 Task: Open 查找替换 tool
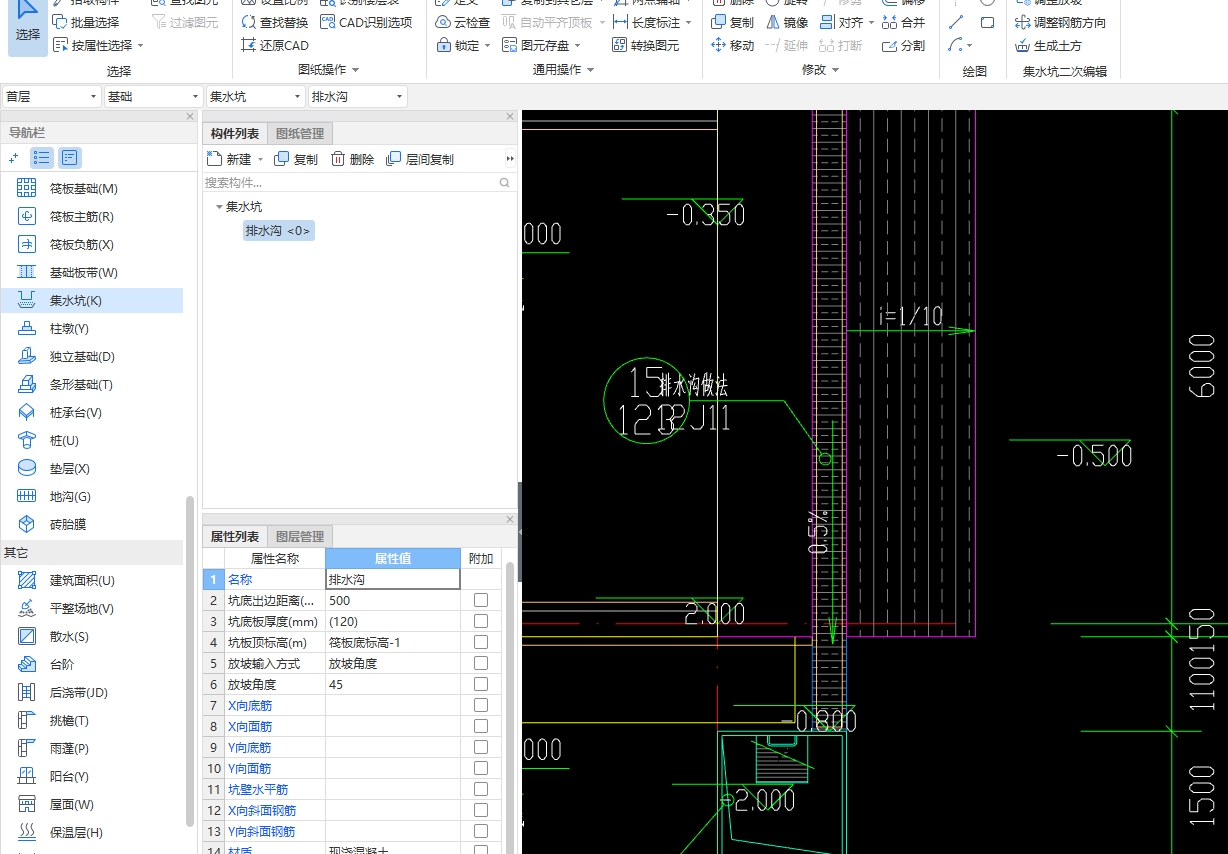[x=275, y=22]
